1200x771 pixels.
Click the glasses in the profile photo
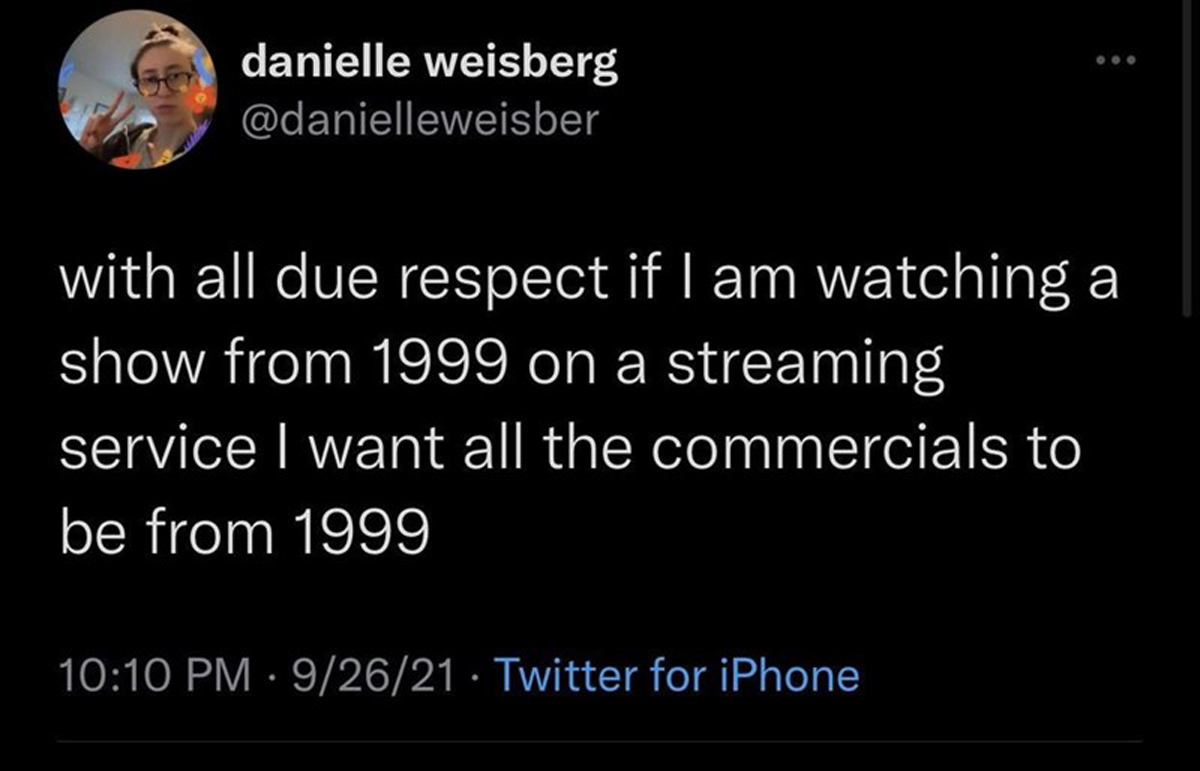[162, 83]
